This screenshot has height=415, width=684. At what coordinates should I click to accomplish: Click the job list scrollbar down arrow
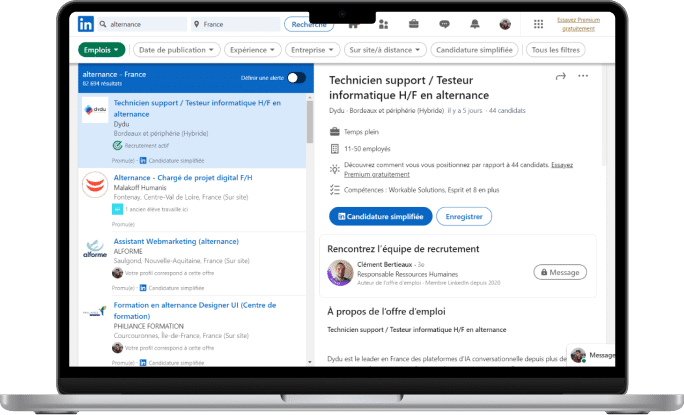(310, 362)
